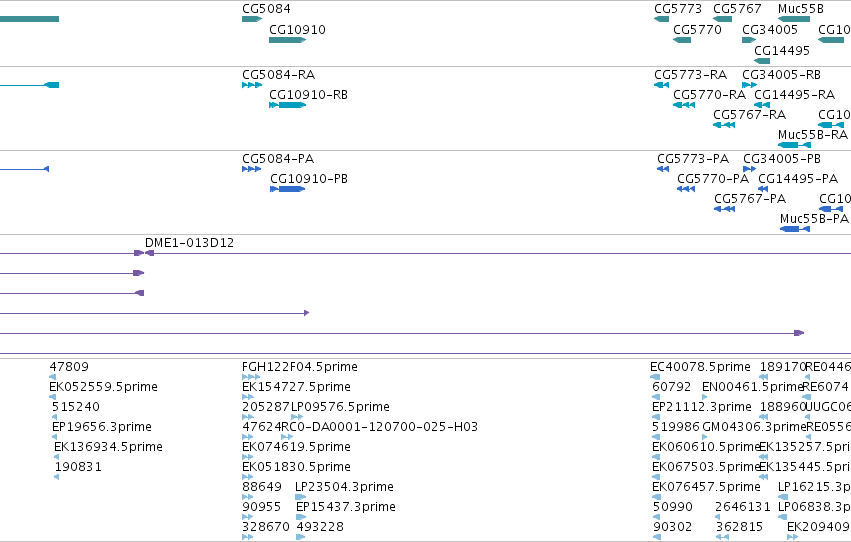This screenshot has height=542, width=851.
Task: Click the 493228 EST label
Action: (320, 527)
